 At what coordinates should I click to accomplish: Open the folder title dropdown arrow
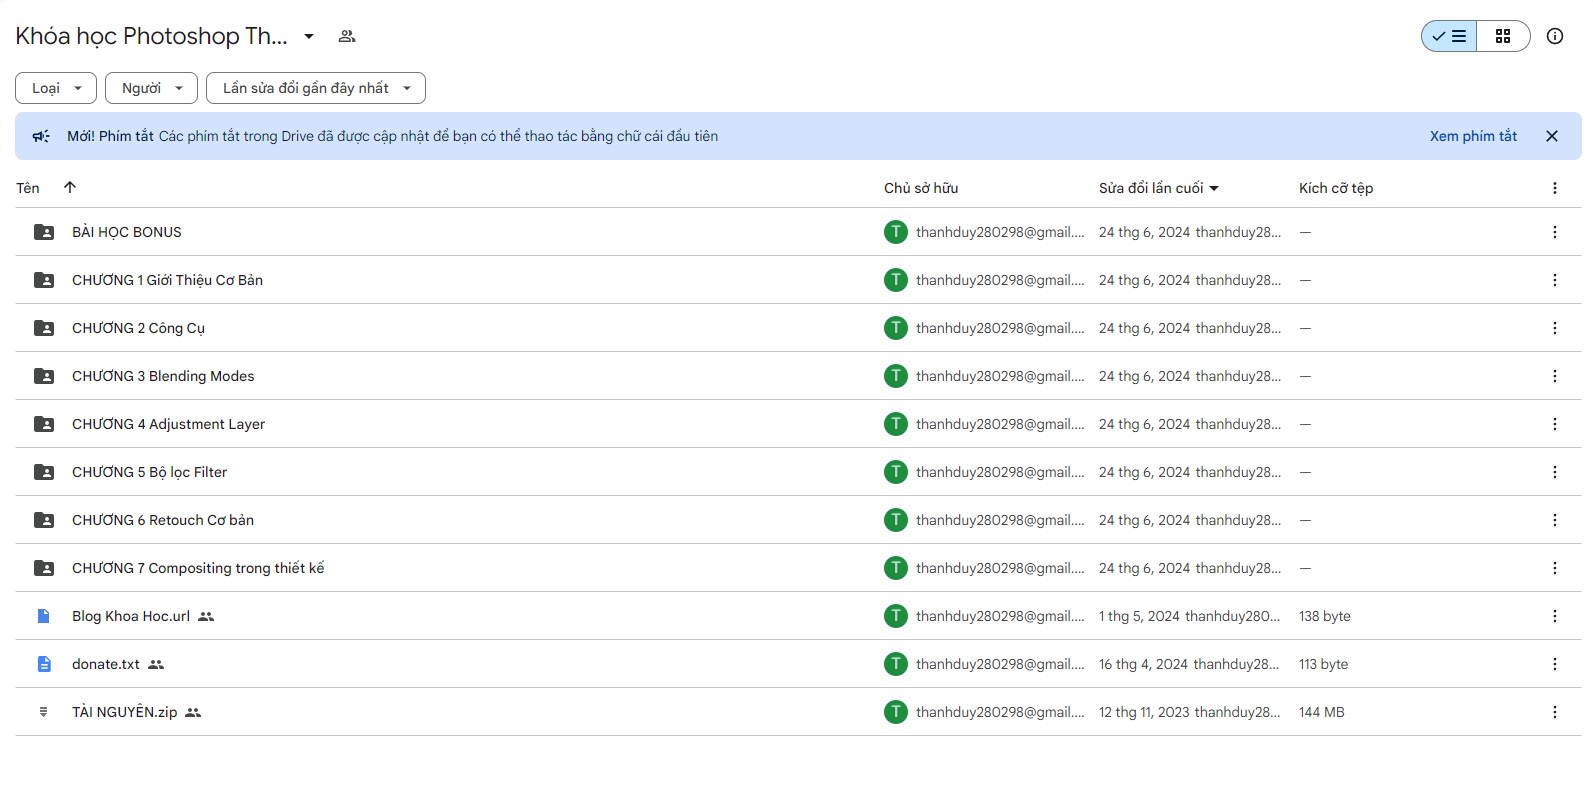click(x=309, y=36)
